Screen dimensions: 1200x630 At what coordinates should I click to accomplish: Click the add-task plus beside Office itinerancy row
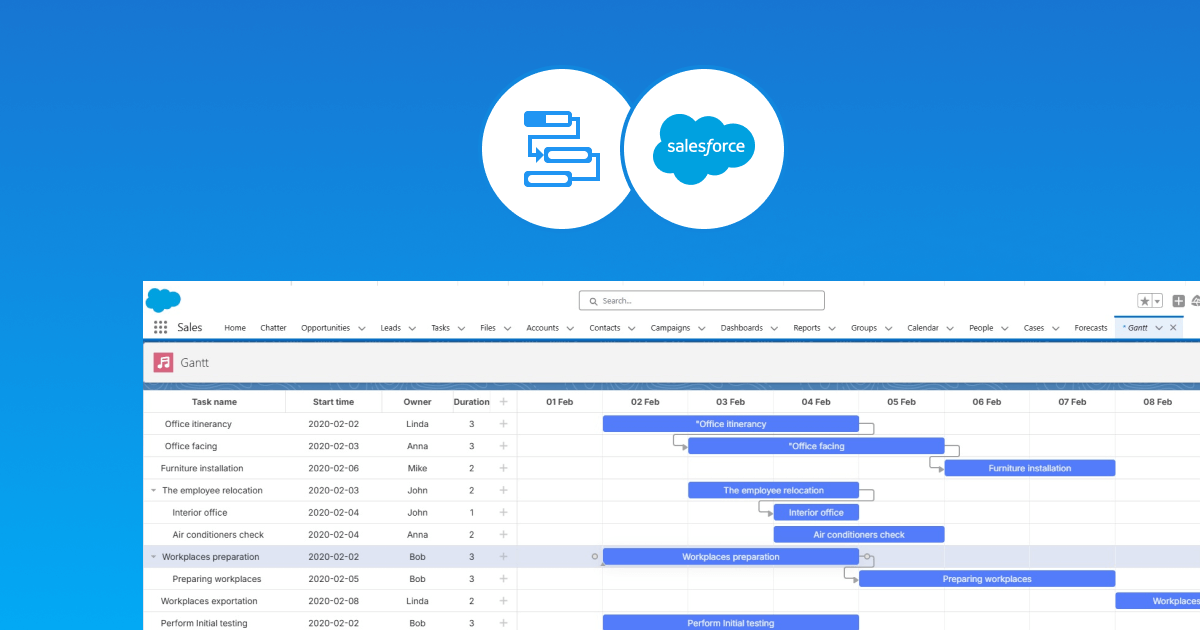click(x=504, y=423)
